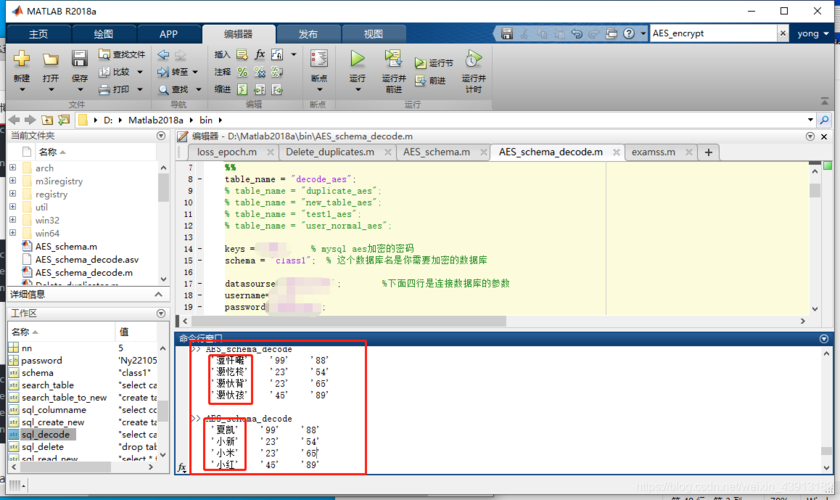Select AES_schema.m in the current folder list
The image size is (840, 500).
(66, 247)
